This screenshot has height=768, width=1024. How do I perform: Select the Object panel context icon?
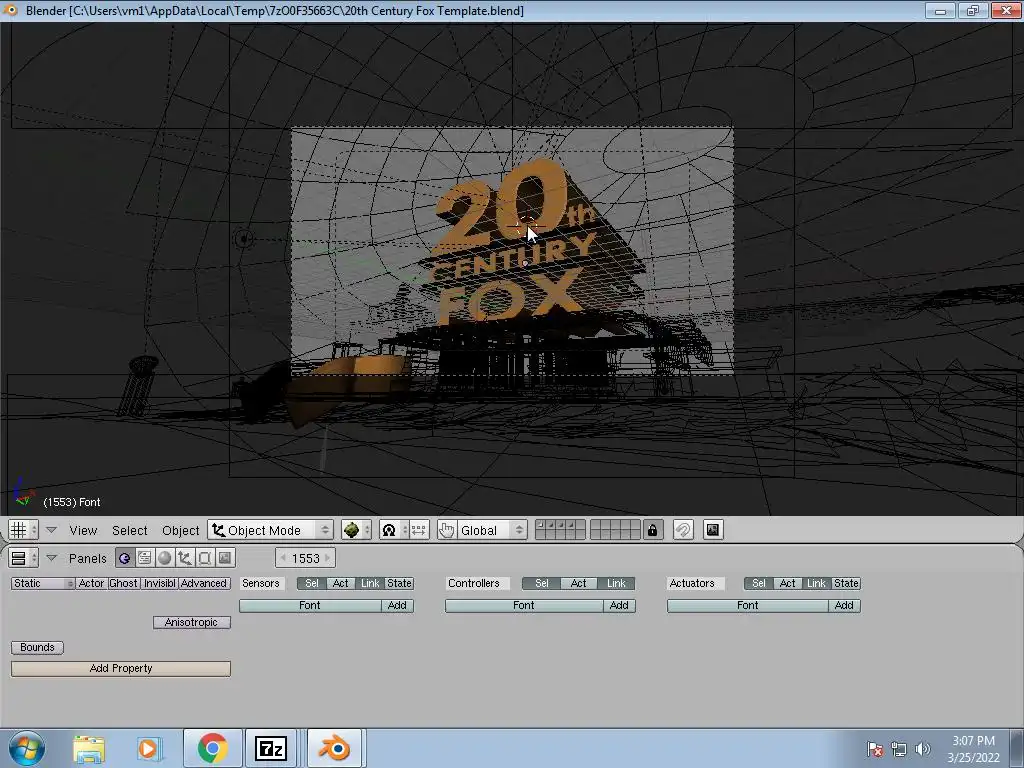[x=185, y=558]
